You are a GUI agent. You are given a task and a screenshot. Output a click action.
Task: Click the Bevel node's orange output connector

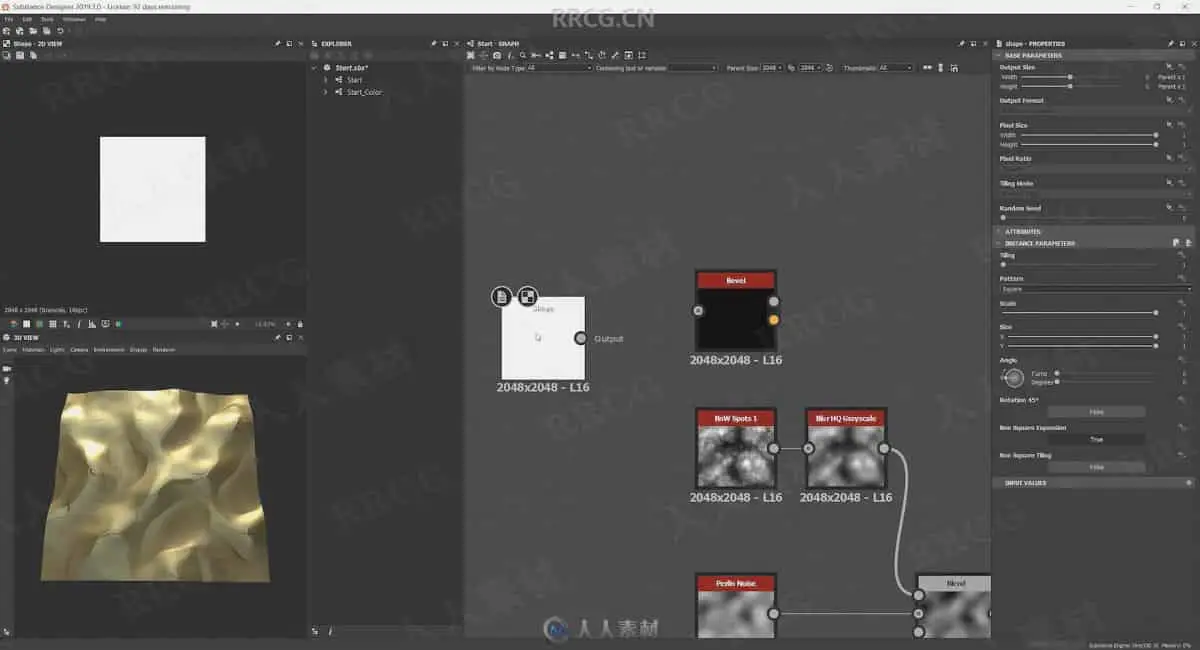(773, 320)
